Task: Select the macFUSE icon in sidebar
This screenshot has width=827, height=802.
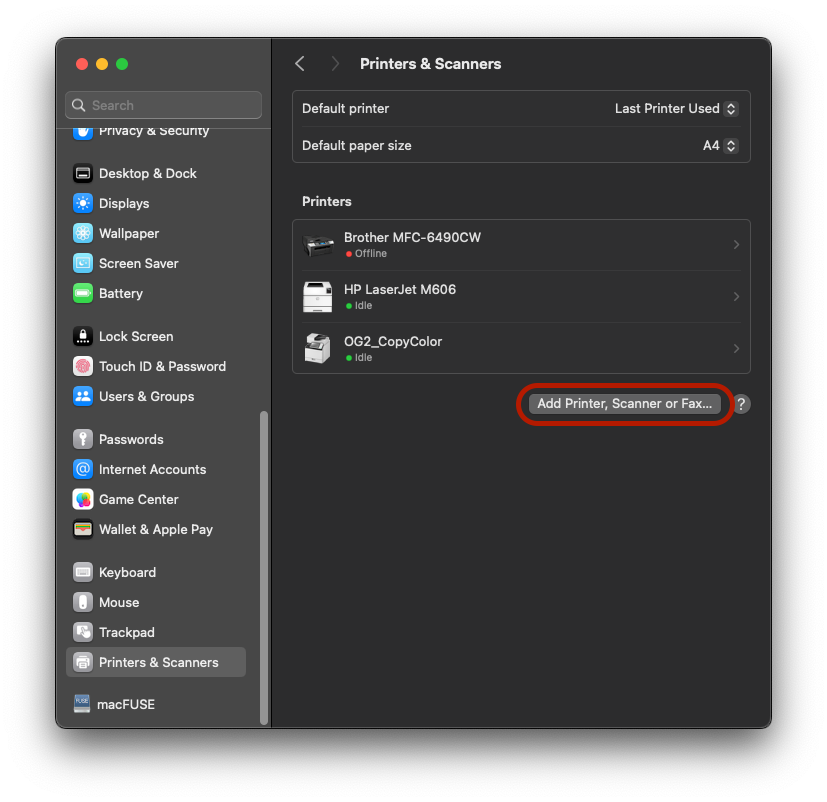Action: pos(83,704)
